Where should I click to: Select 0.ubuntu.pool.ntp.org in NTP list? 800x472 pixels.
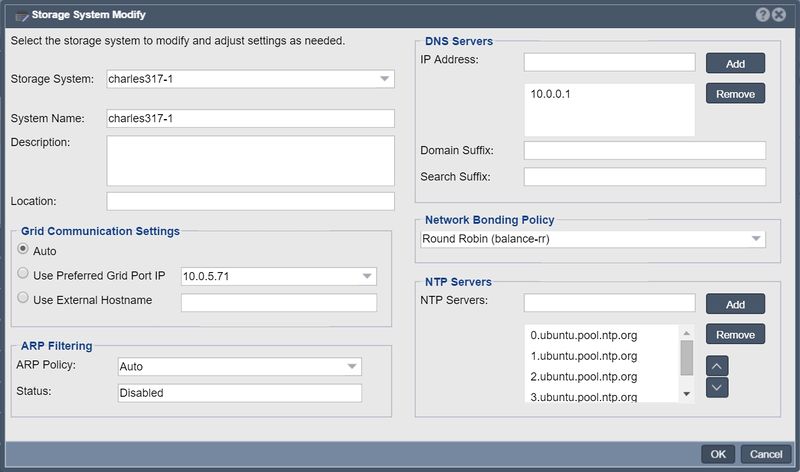point(584,335)
